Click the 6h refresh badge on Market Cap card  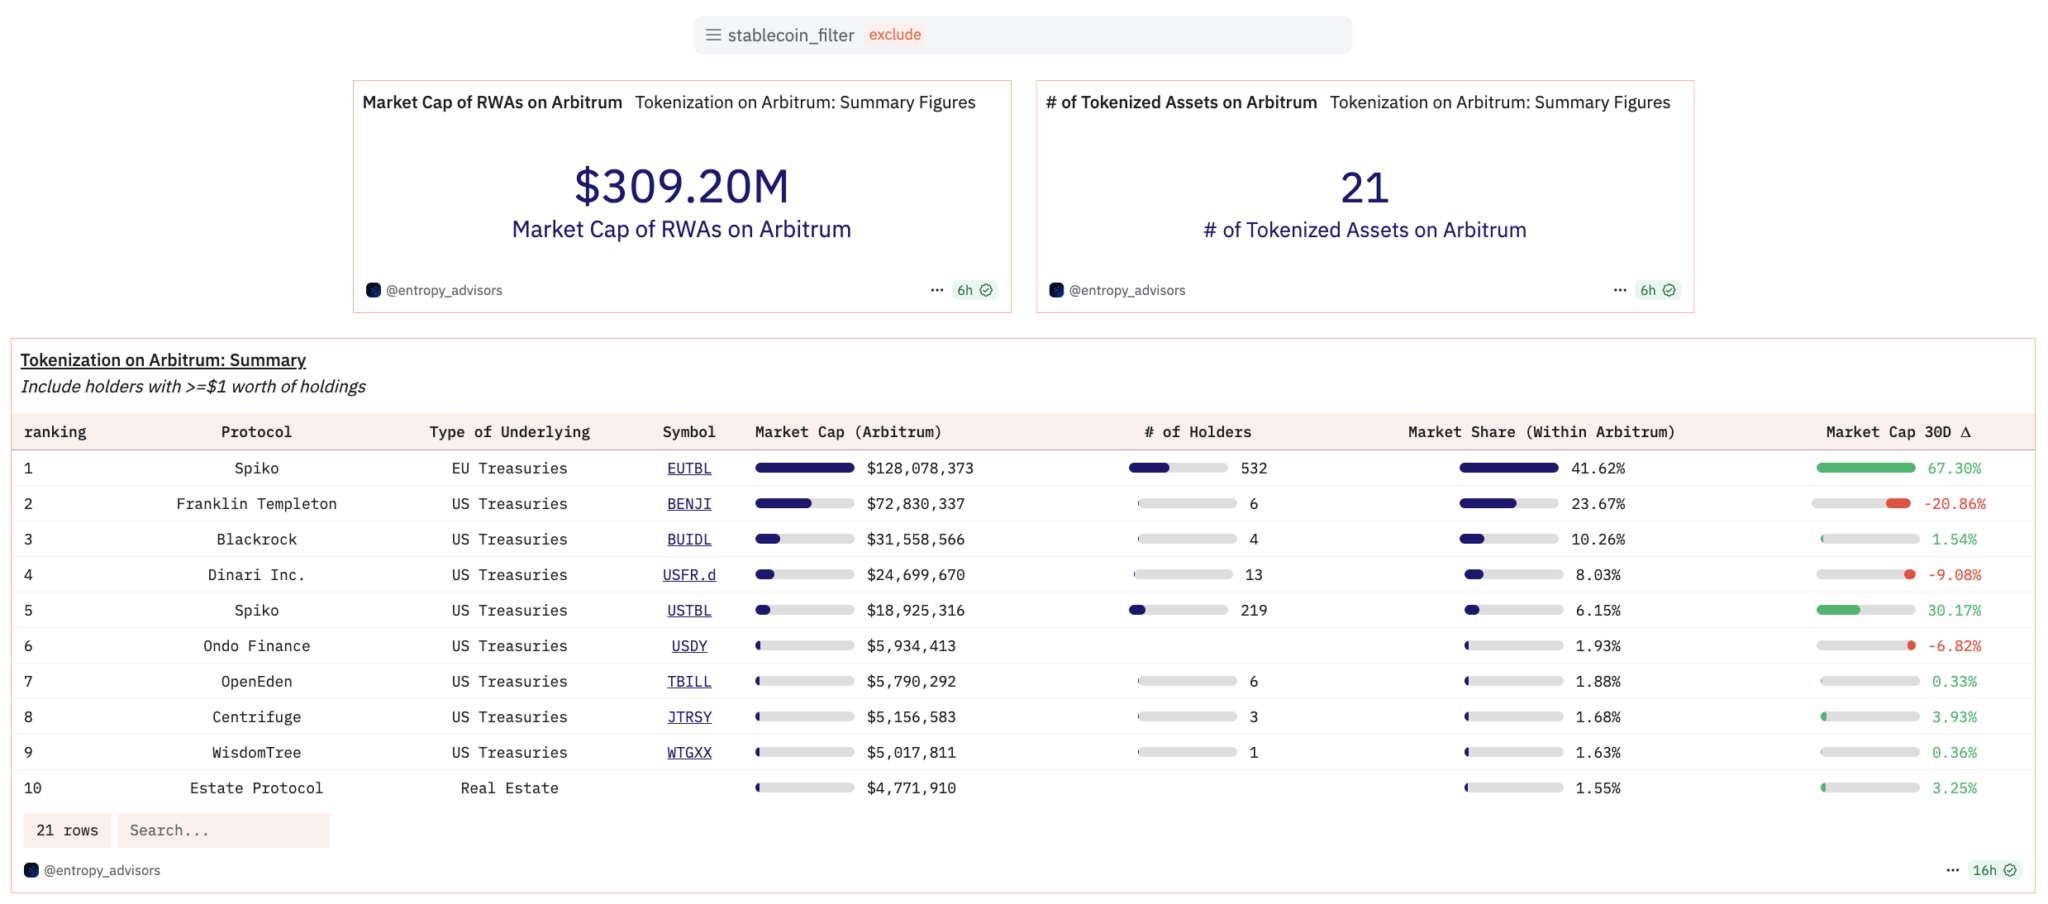tap(974, 290)
